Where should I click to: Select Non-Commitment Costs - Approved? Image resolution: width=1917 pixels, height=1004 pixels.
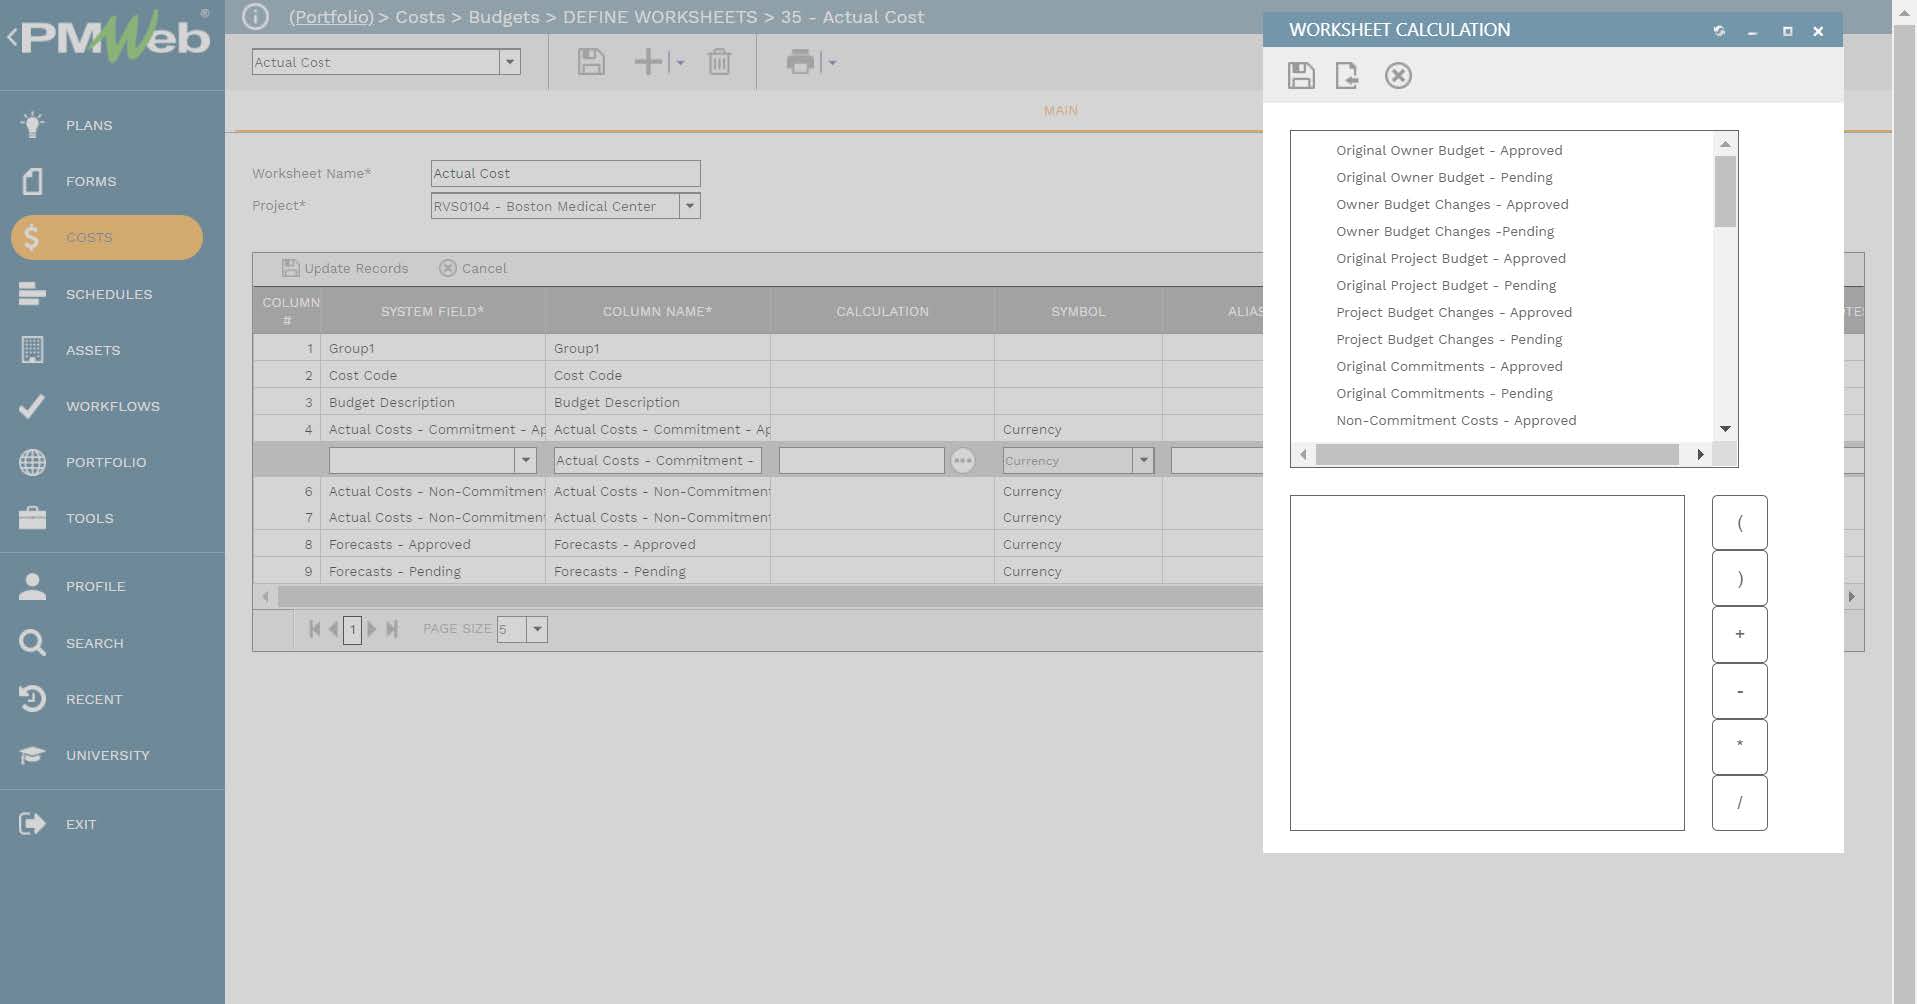tap(1456, 420)
